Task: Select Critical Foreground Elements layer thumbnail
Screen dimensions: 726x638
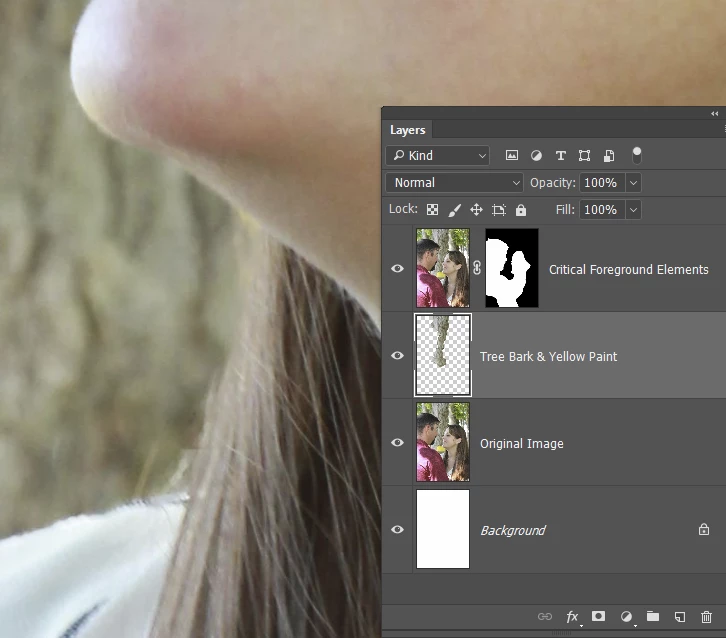Action: pos(443,268)
